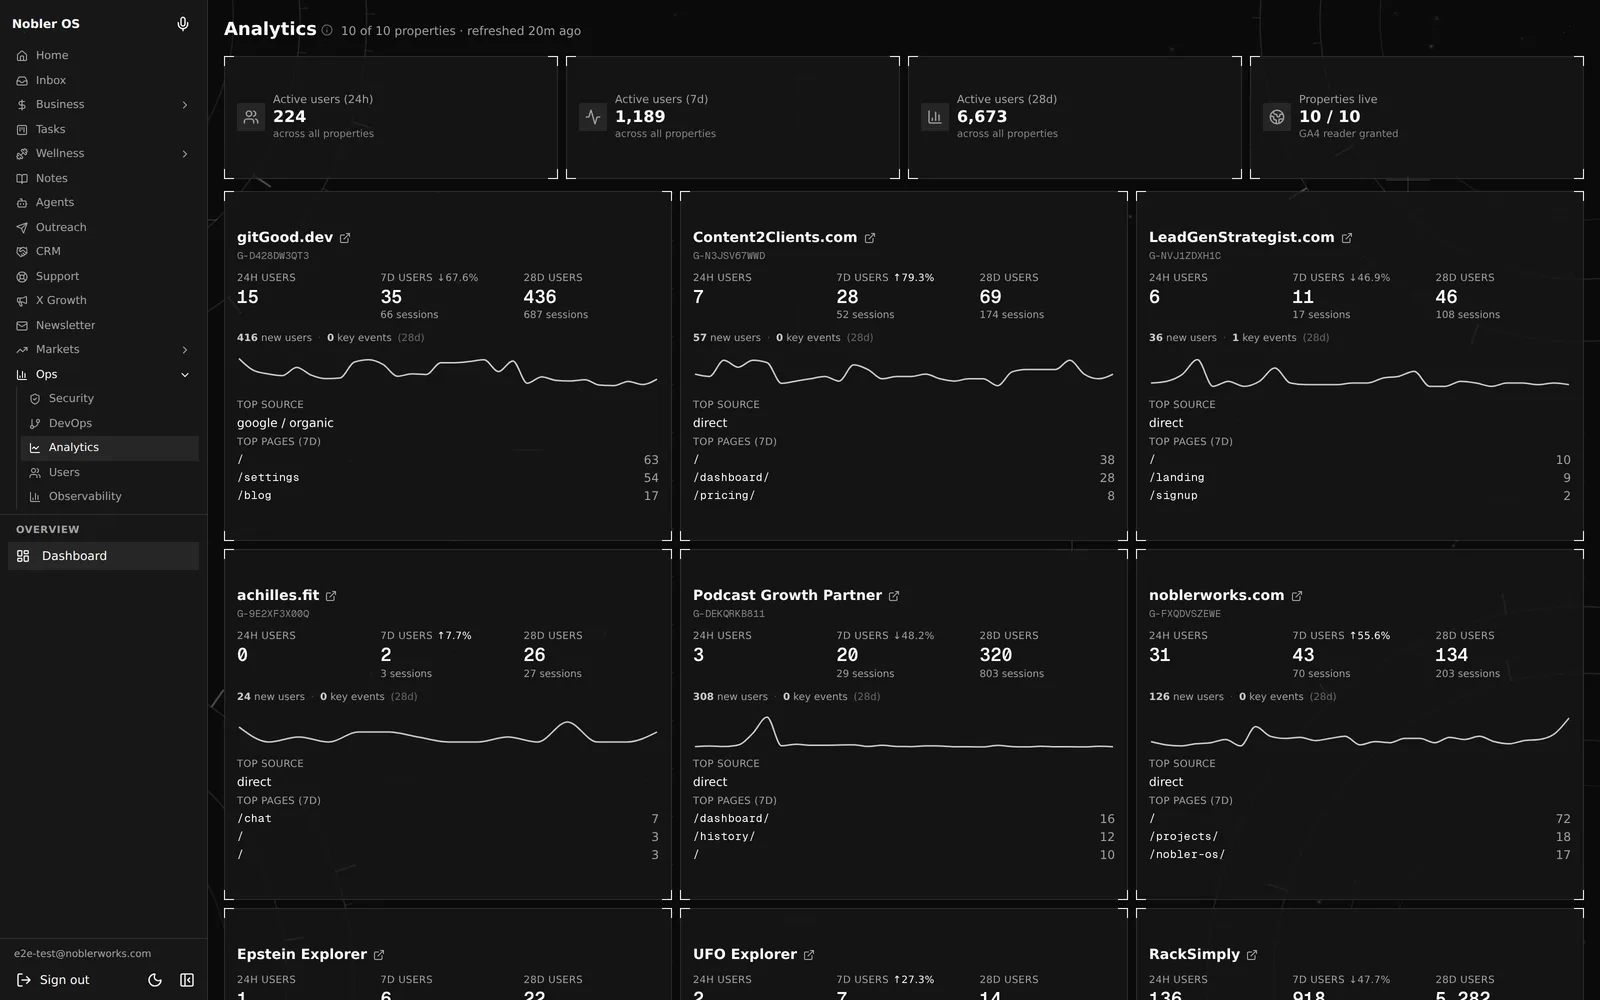This screenshot has width=1600, height=1000.
Task: Click the noblerworks.com sparkline chart
Action: tap(1359, 732)
